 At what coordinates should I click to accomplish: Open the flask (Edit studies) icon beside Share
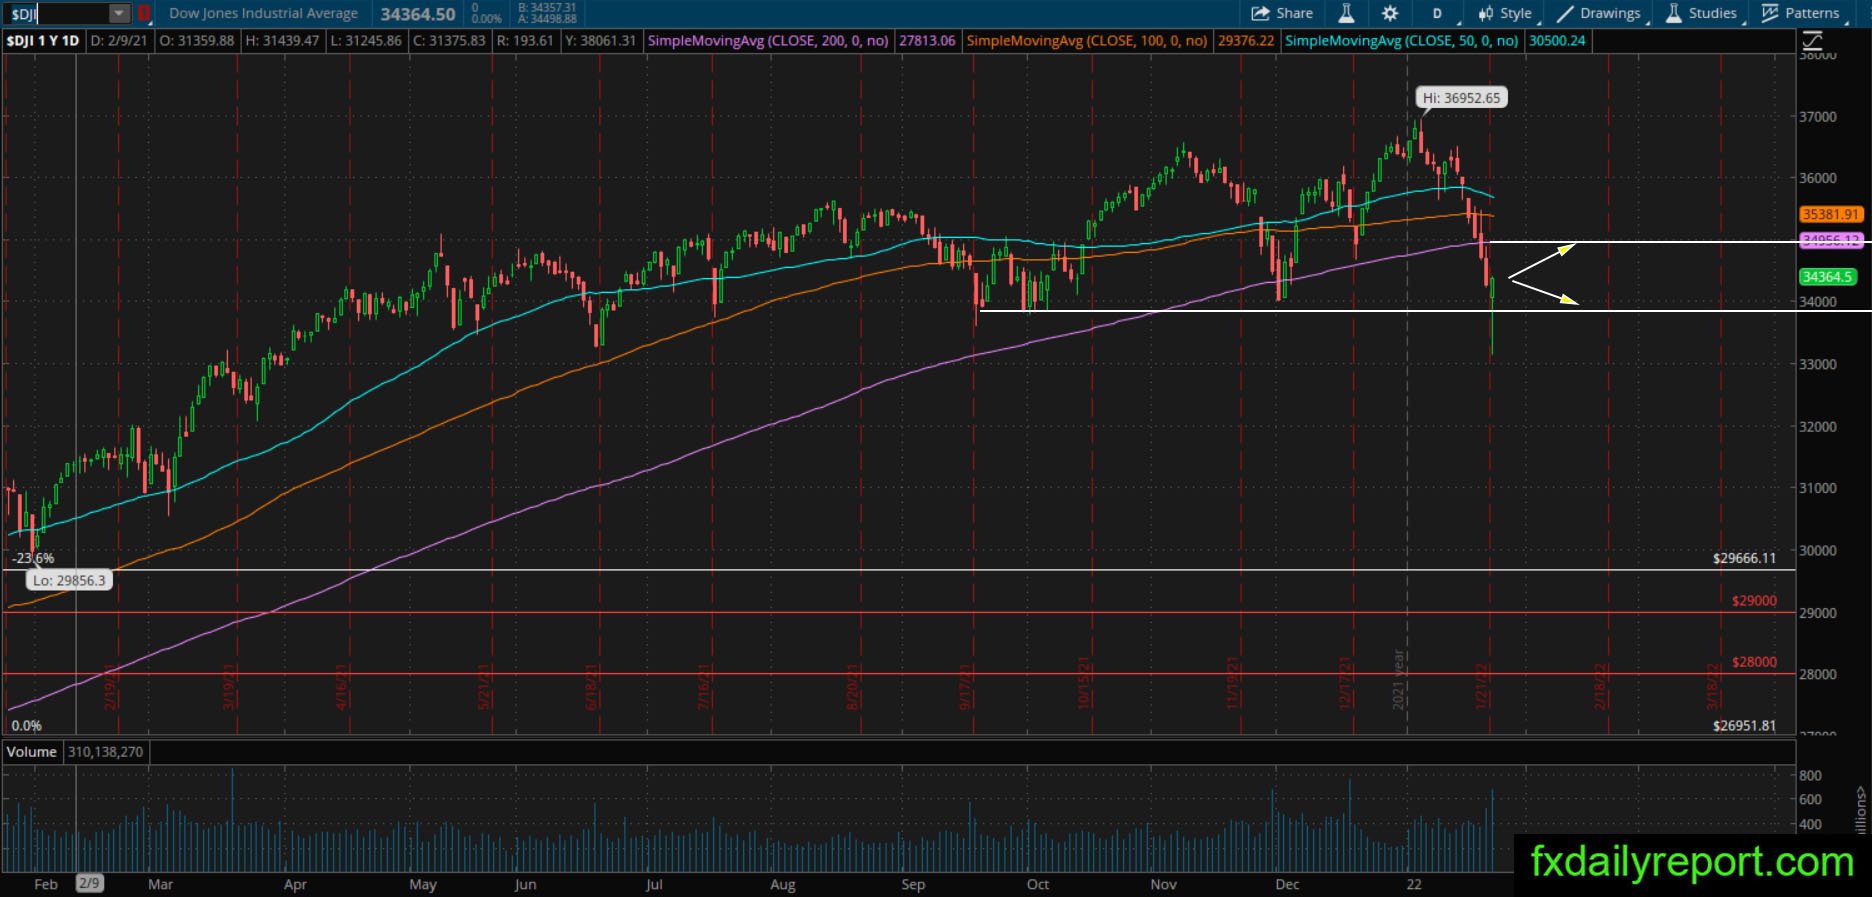pos(1346,13)
